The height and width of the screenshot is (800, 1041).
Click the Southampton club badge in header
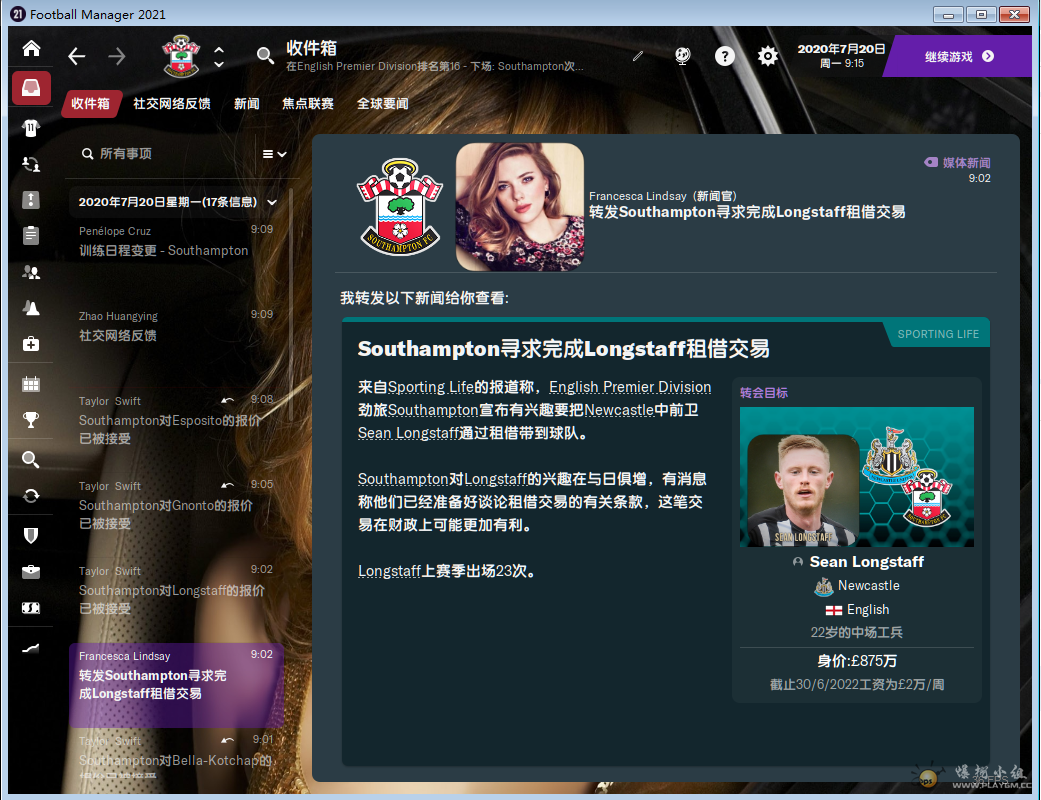181,56
